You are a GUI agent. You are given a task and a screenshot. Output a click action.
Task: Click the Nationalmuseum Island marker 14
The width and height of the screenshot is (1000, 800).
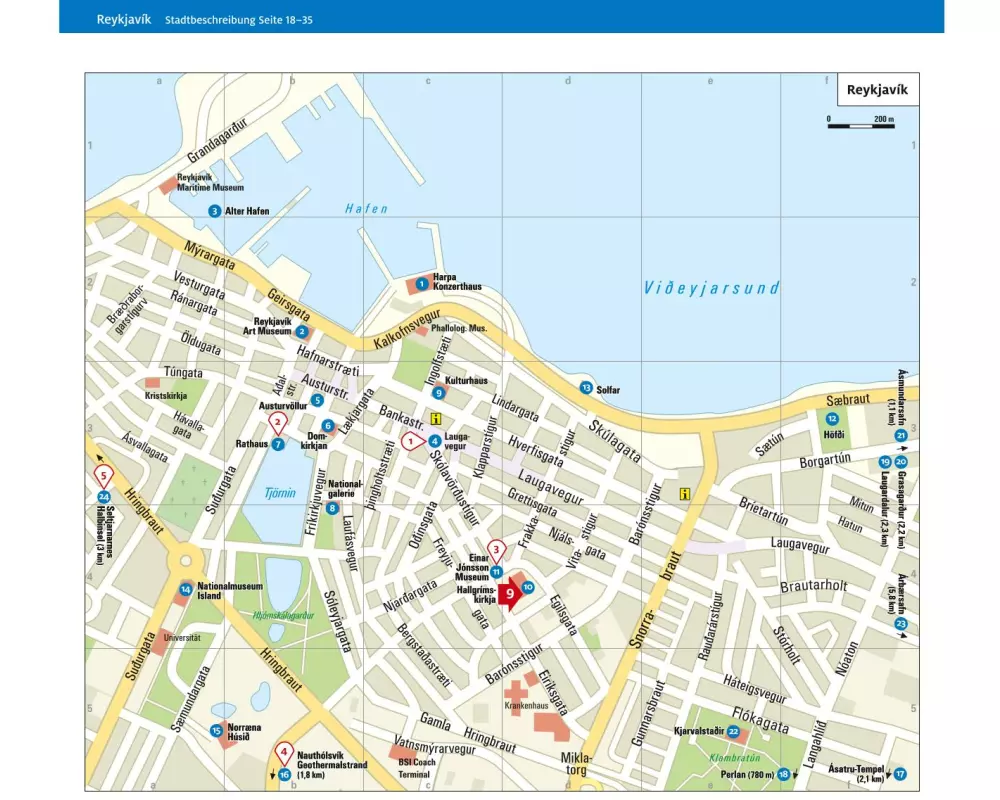[x=185, y=590]
